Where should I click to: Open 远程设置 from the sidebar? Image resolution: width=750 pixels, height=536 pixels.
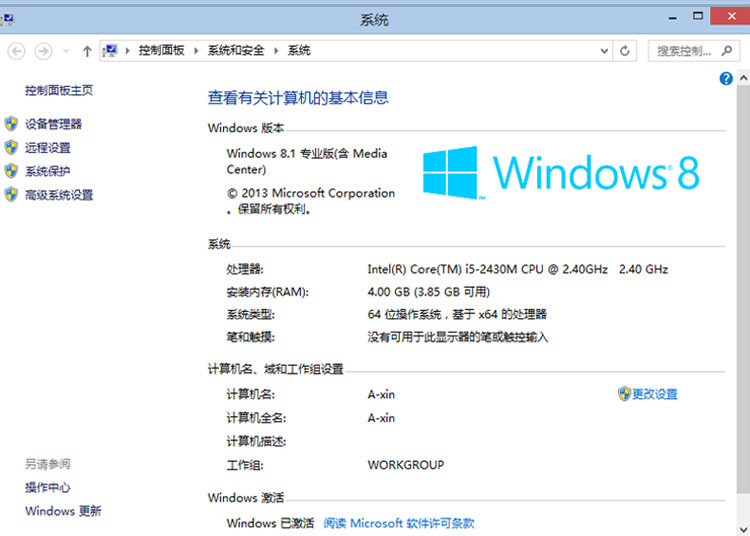[x=47, y=148]
